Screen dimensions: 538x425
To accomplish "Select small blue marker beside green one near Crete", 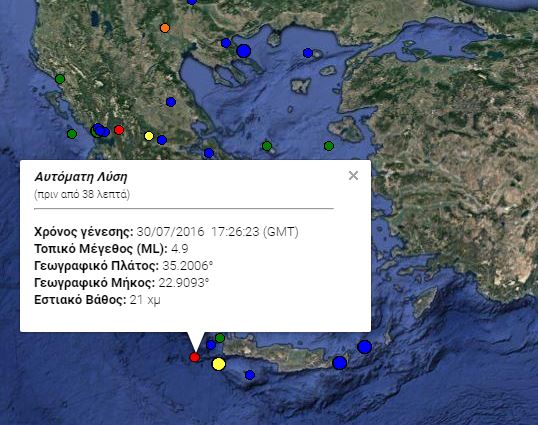I will coord(211,345).
